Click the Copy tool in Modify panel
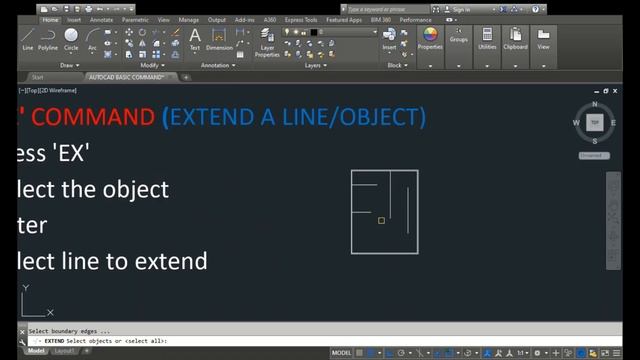 coord(129,43)
